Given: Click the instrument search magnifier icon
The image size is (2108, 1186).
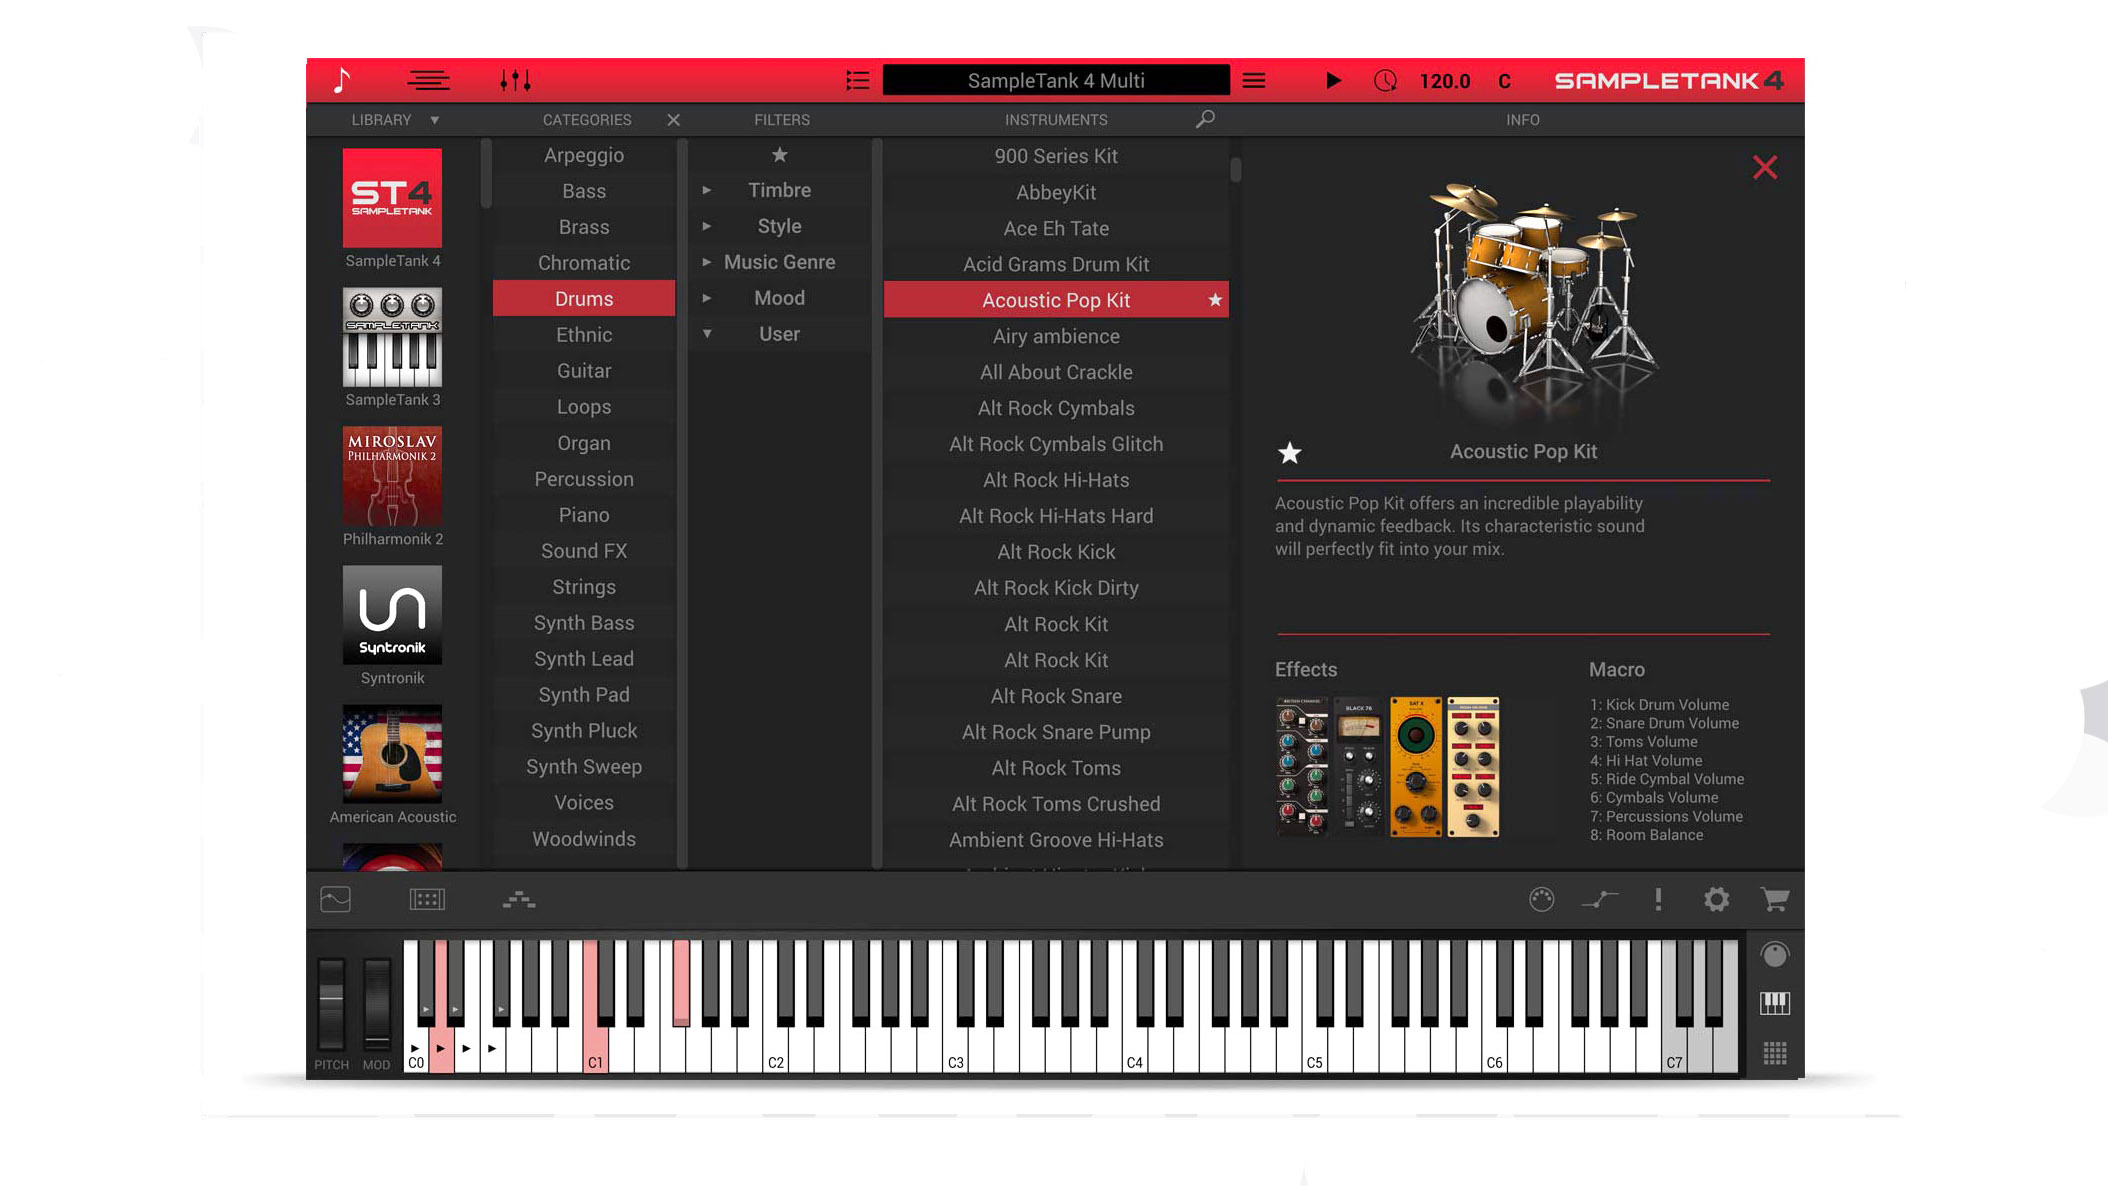Looking at the screenshot, I should coord(1205,119).
